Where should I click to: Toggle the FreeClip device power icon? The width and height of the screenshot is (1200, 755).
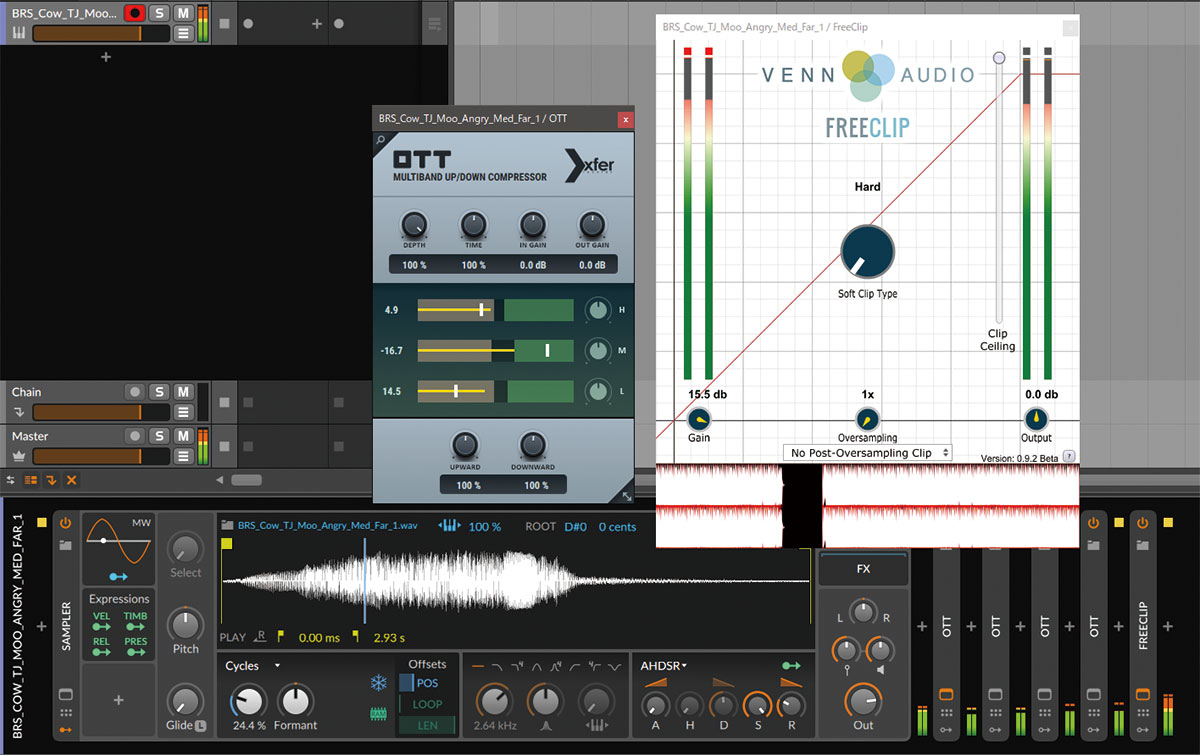[x=1142, y=523]
